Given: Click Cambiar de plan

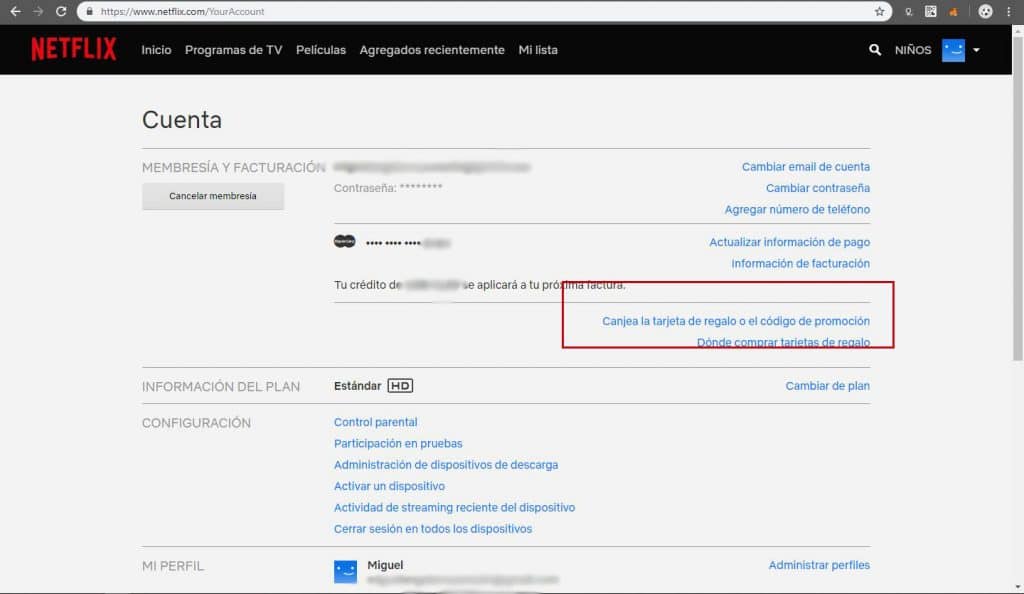Looking at the screenshot, I should (x=827, y=386).
